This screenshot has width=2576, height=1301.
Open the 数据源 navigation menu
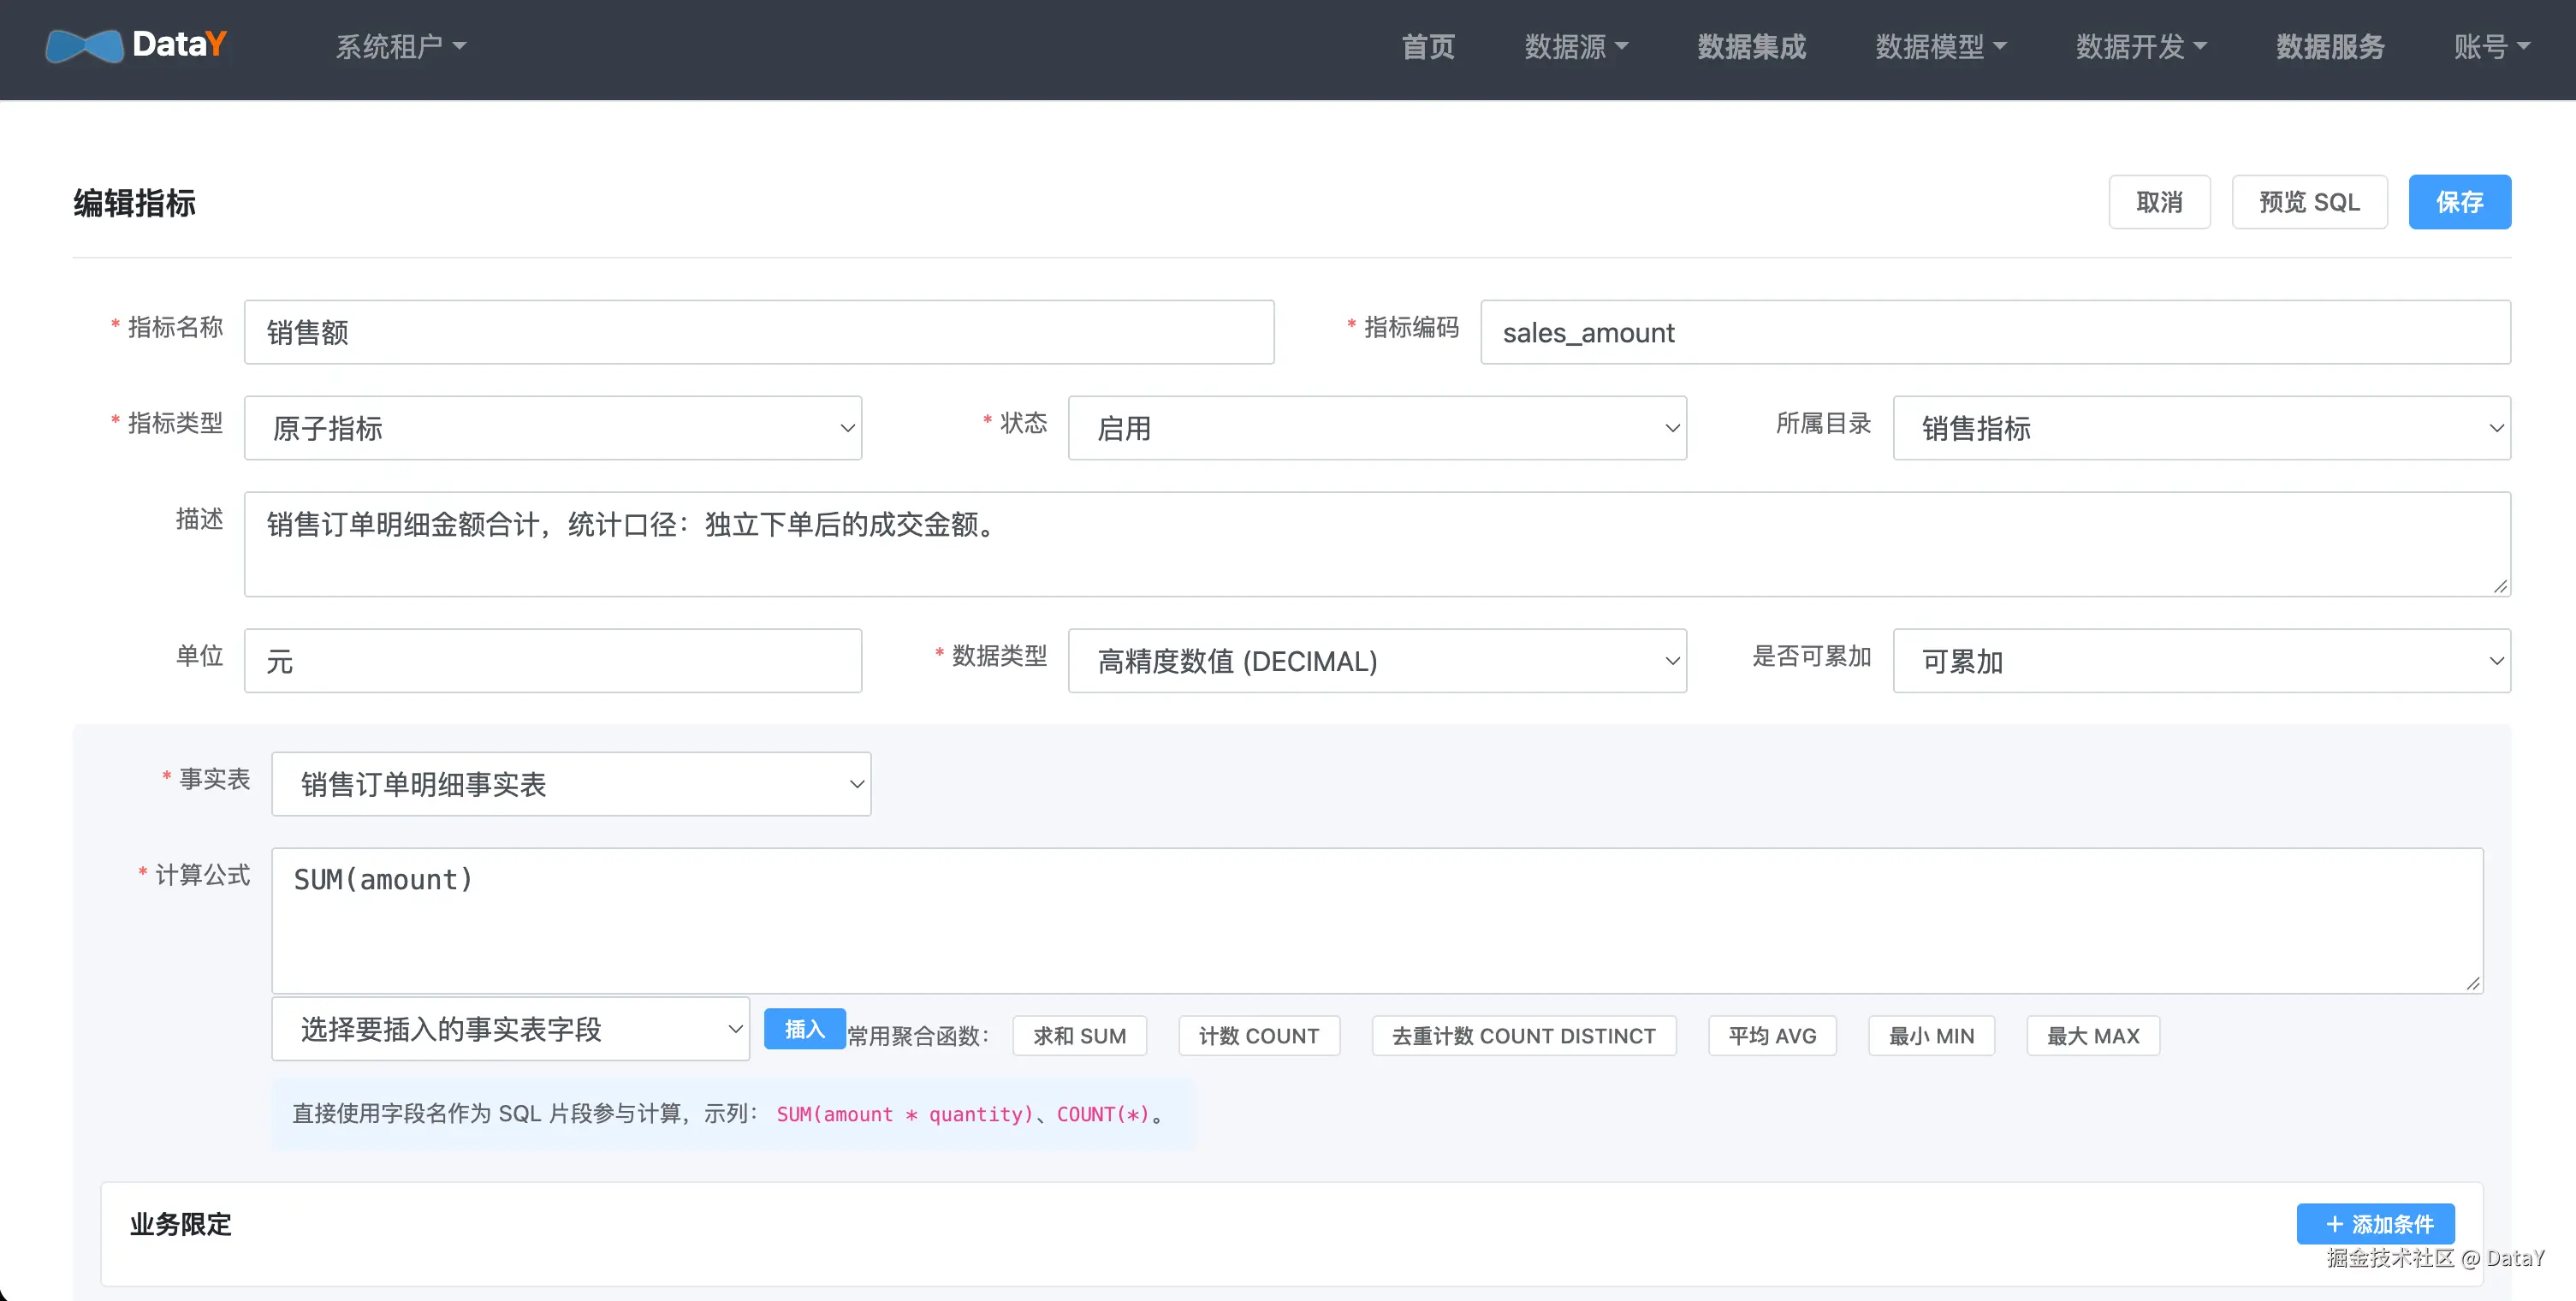click(x=1576, y=46)
